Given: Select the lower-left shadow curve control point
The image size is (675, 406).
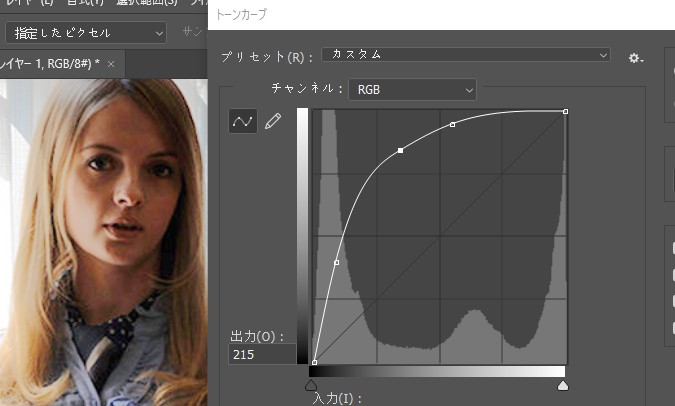Looking at the screenshot, I should click(337, 262).
